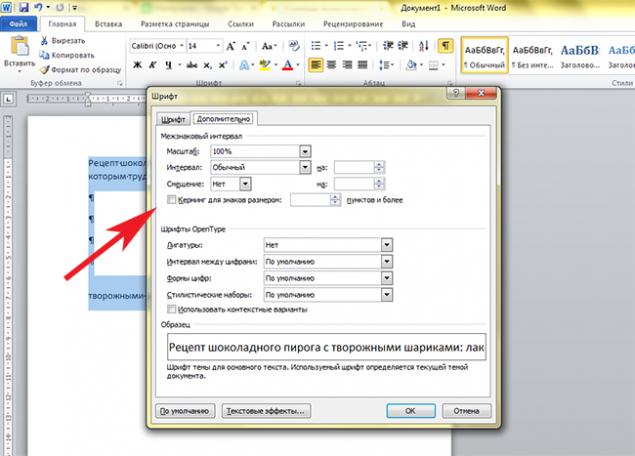The width and height of the screenshot is (635, 456).
Task: Open Текстовые эффекты button
Action: [266, 411]
